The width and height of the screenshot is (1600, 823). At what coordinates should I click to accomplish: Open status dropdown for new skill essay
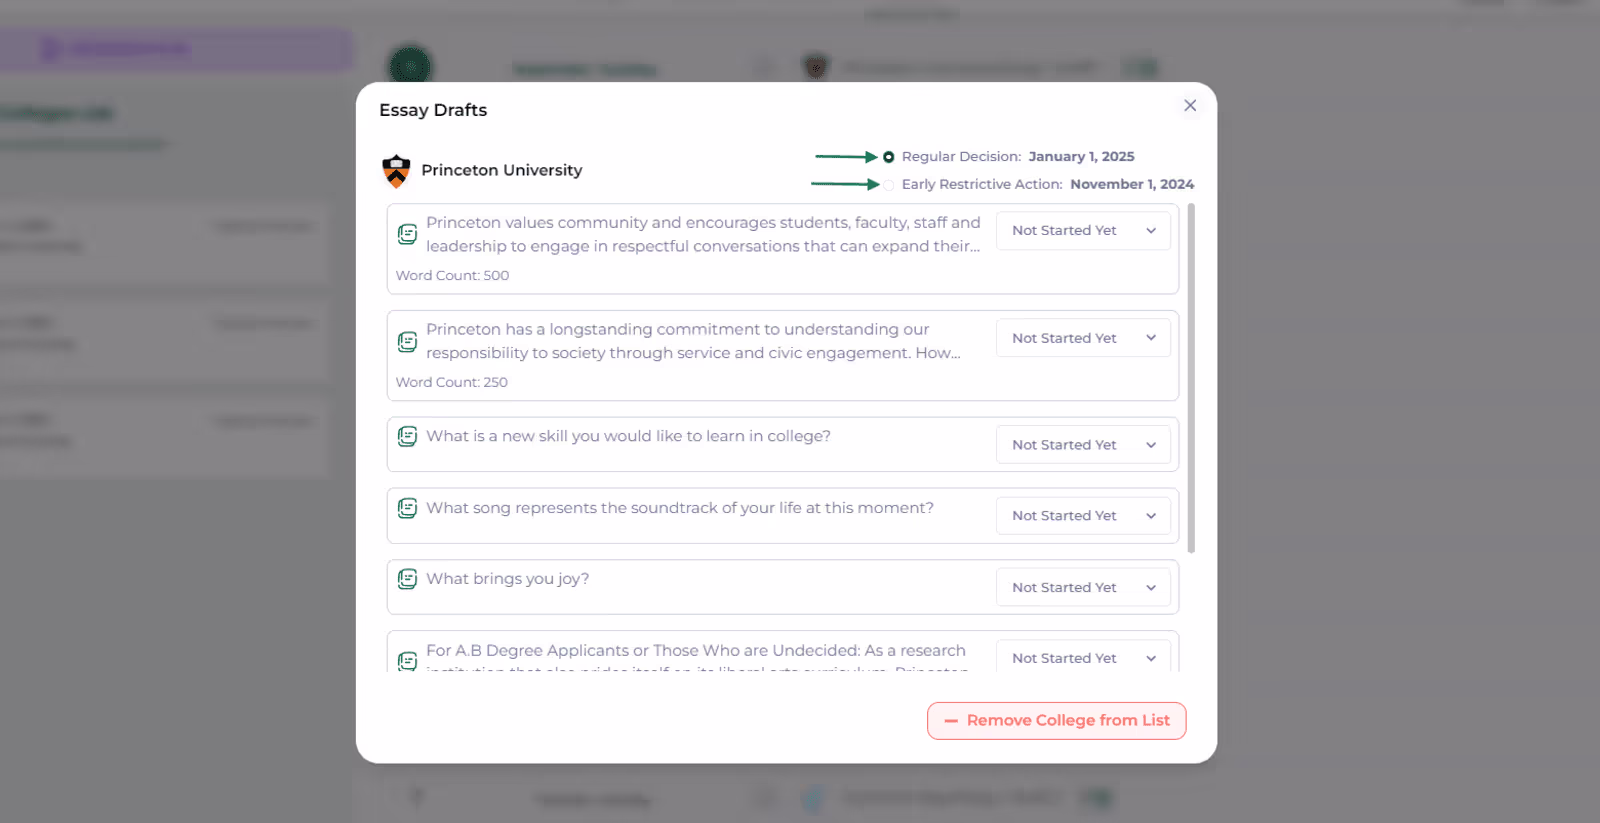click(1083, 445)
